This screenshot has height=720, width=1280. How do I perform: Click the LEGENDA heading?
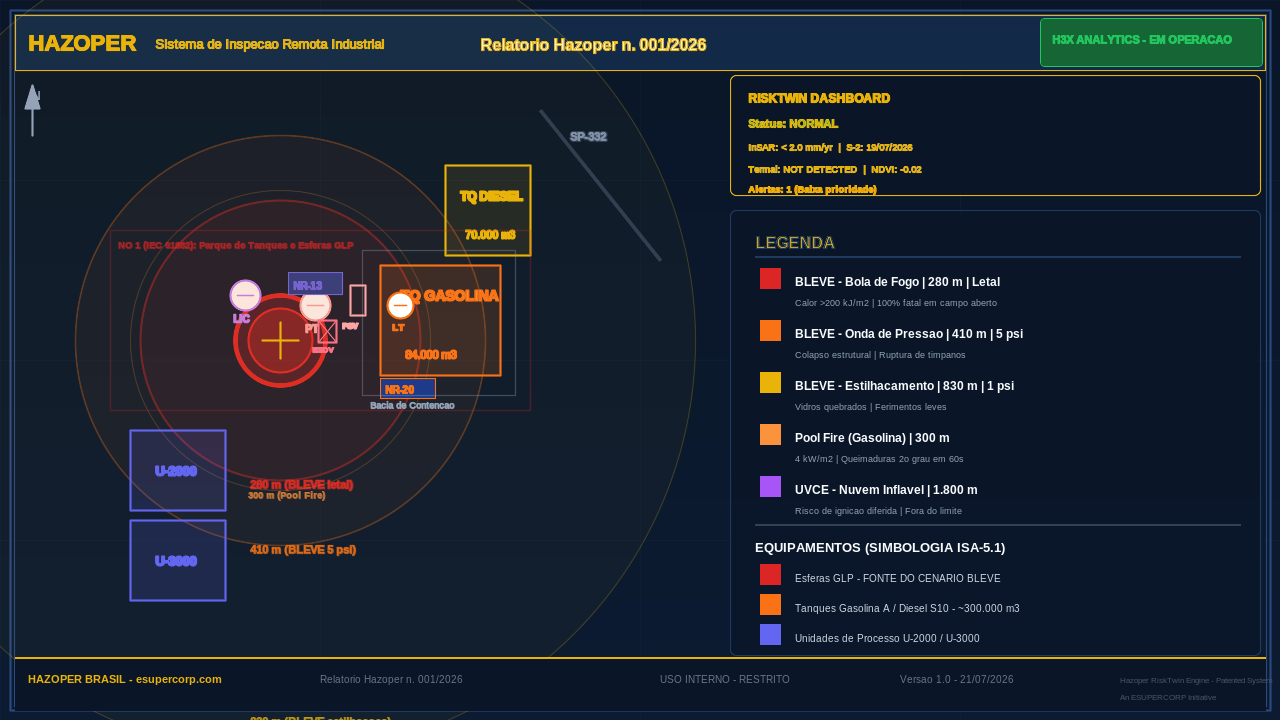(x=795, y=242)
